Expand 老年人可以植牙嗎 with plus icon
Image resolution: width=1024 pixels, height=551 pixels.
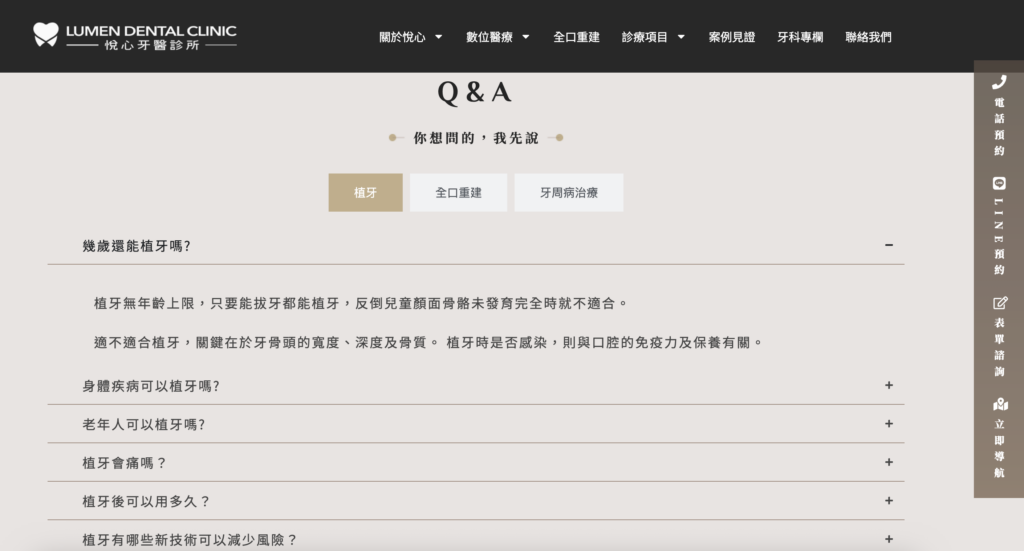[889, 424]
